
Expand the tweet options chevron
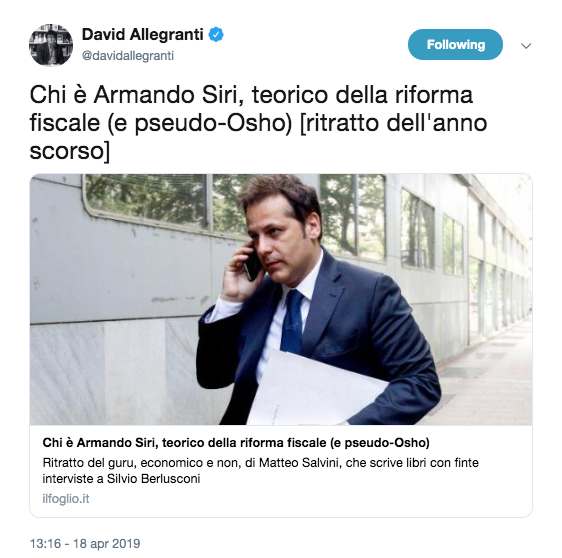[526, 46]
